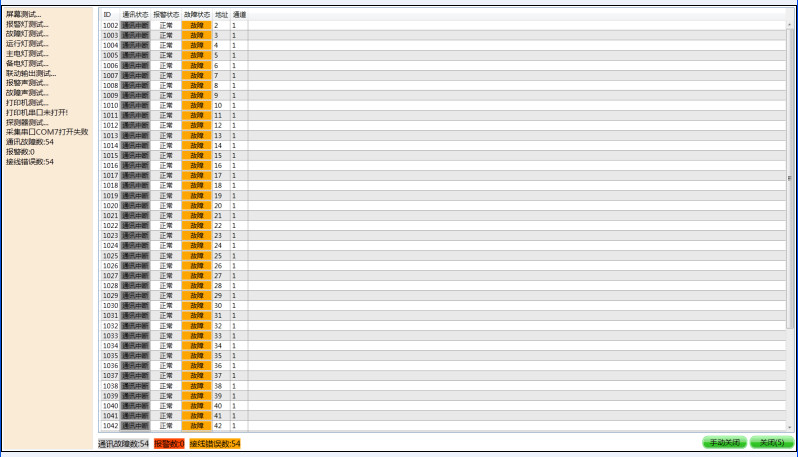Select the 打印机串口未打开! log entry
Screen dimensions: 798x457
coord(36,112)
